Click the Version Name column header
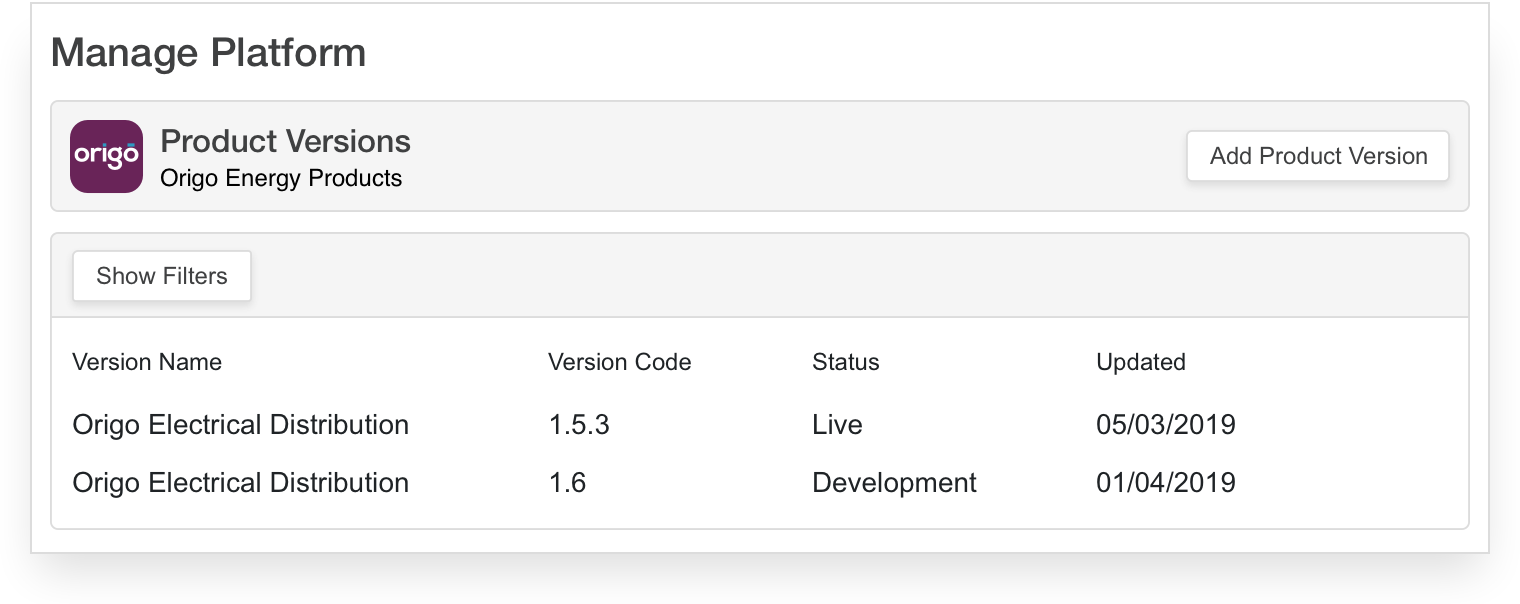This screenshot has width=1520, height=604. (147, 362)
